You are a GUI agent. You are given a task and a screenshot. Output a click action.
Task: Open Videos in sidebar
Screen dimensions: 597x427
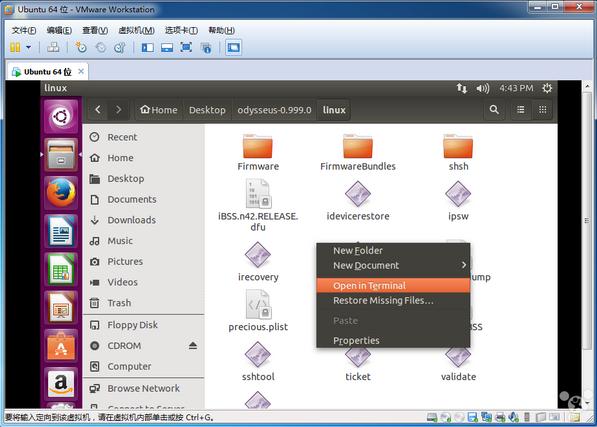pos(143,282)
